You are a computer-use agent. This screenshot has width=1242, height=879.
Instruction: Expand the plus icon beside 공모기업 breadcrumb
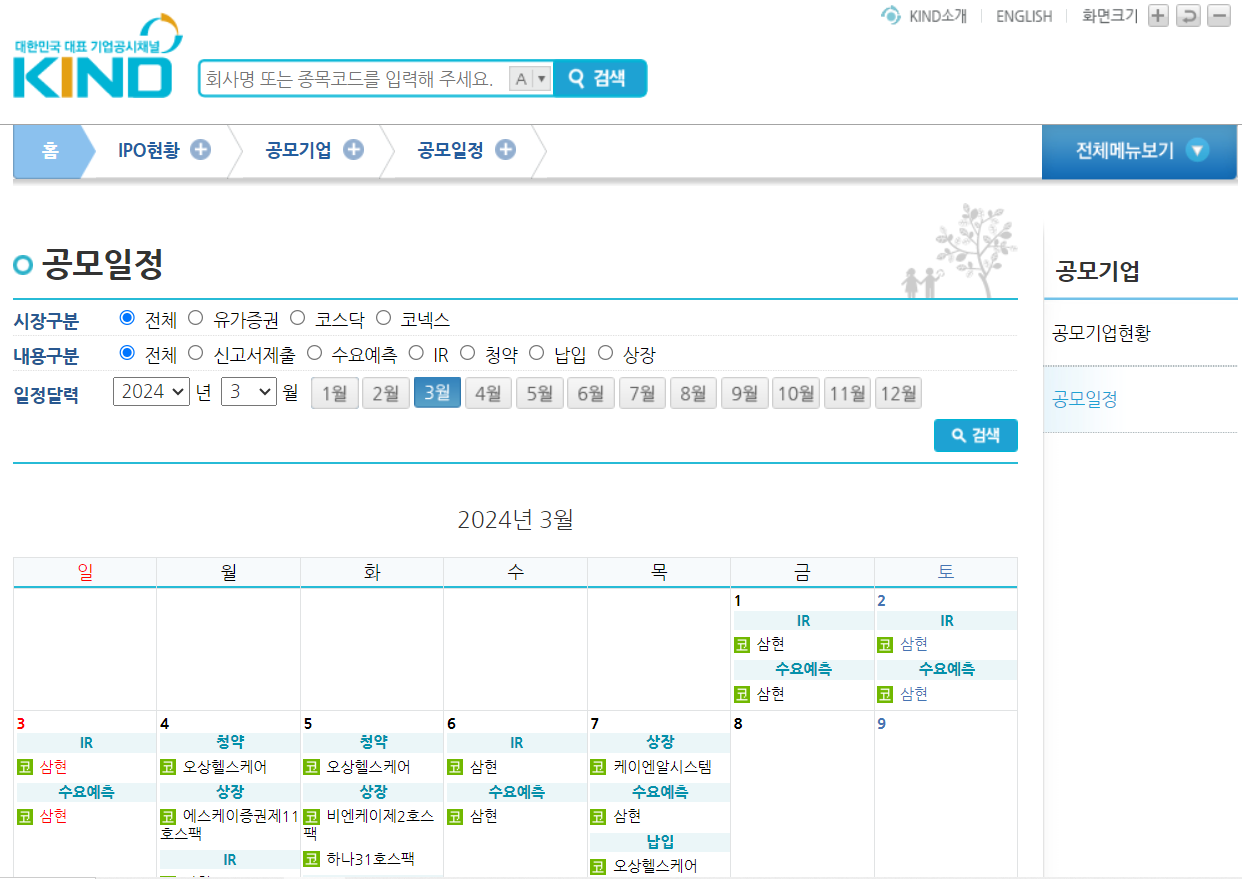(352, 148)
